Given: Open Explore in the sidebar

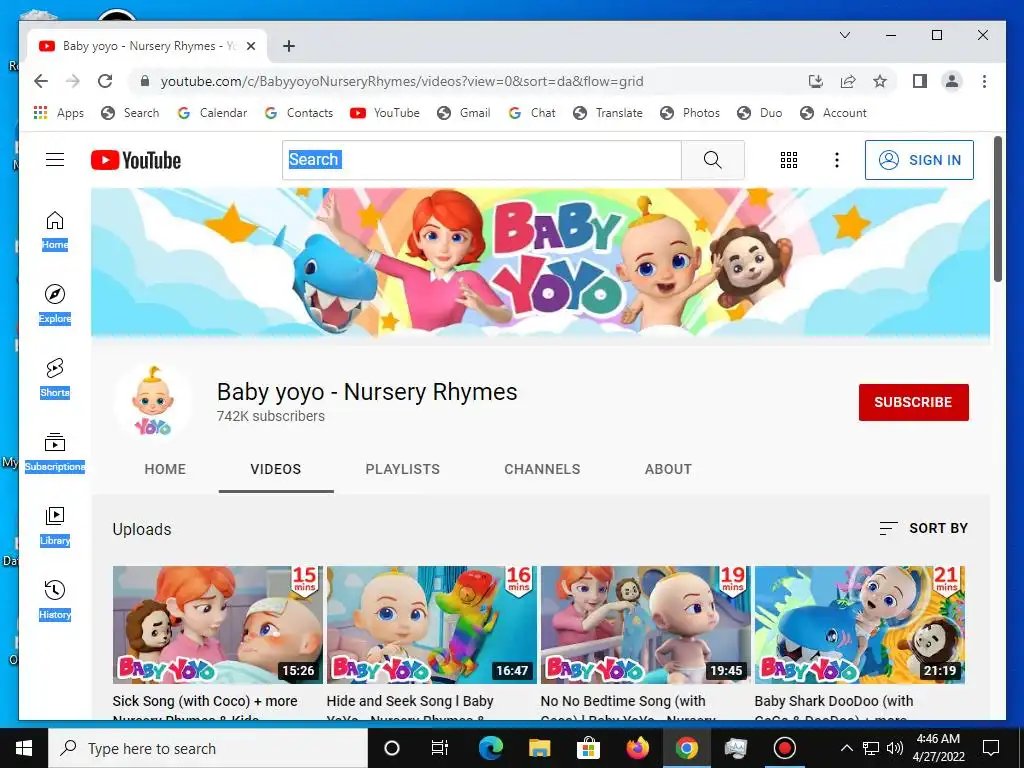Looking at the screenshot, I should (55, 304).
